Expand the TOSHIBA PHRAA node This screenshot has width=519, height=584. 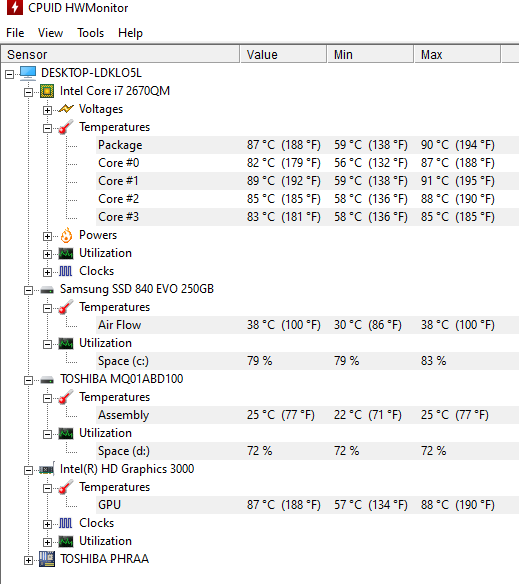click(28, 560)
